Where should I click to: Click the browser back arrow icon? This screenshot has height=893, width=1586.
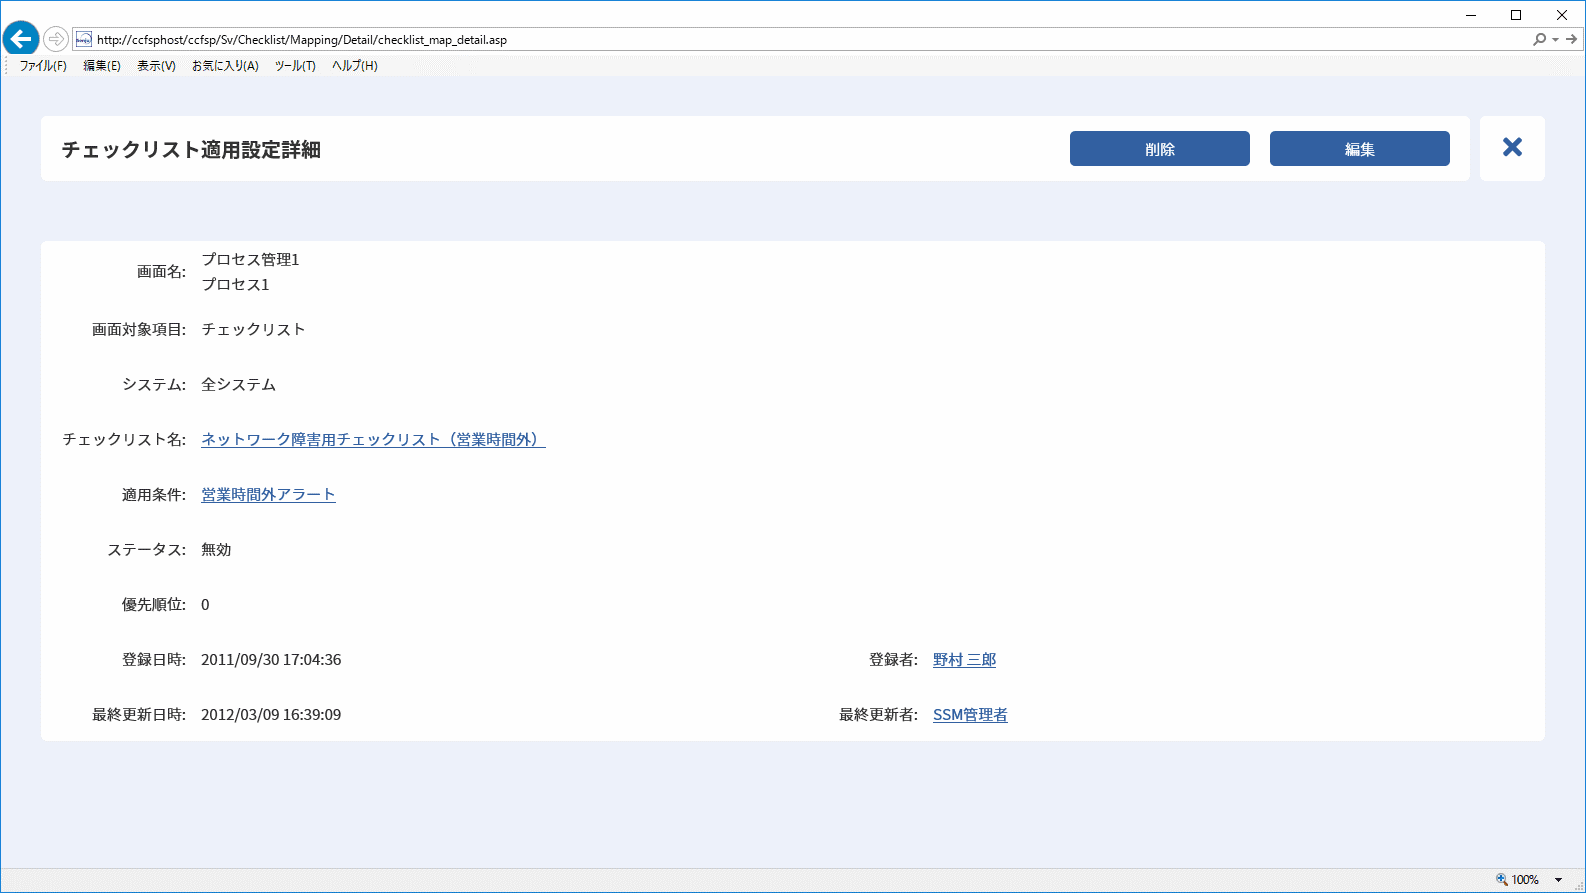(20, 40)
